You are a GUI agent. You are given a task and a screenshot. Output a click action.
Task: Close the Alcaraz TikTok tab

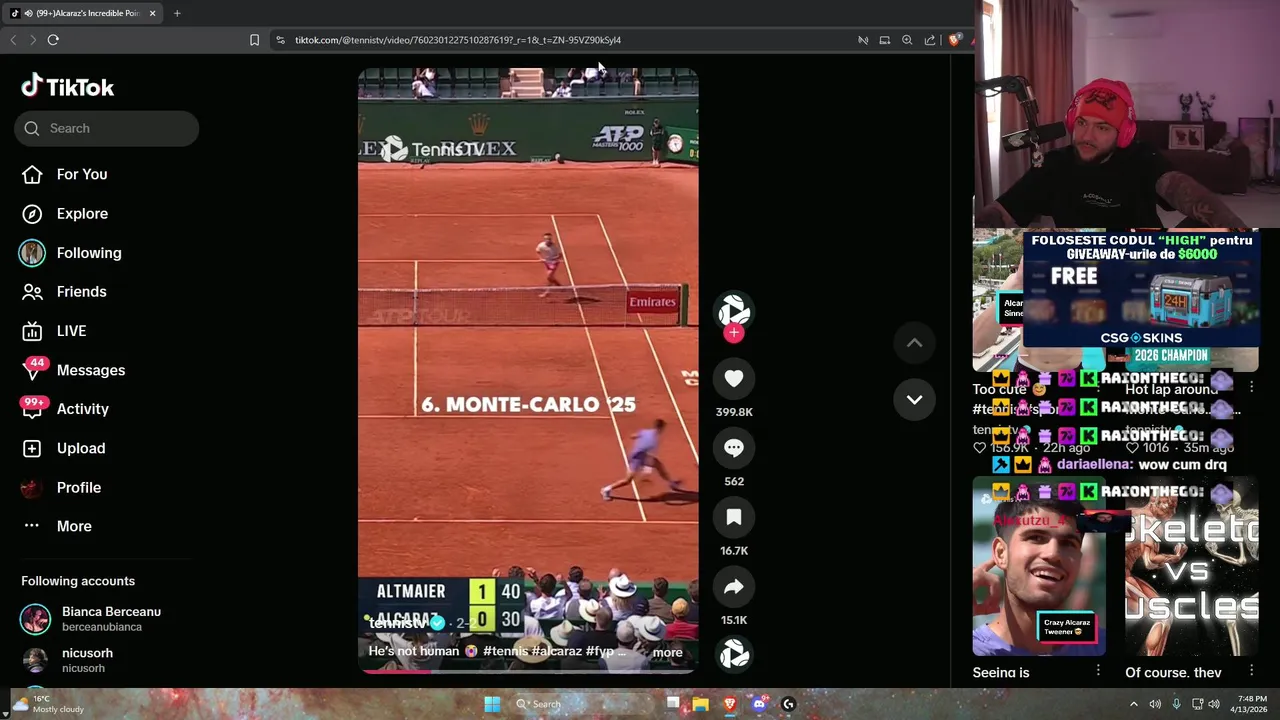pyautogui.click(x=152, y=13)
